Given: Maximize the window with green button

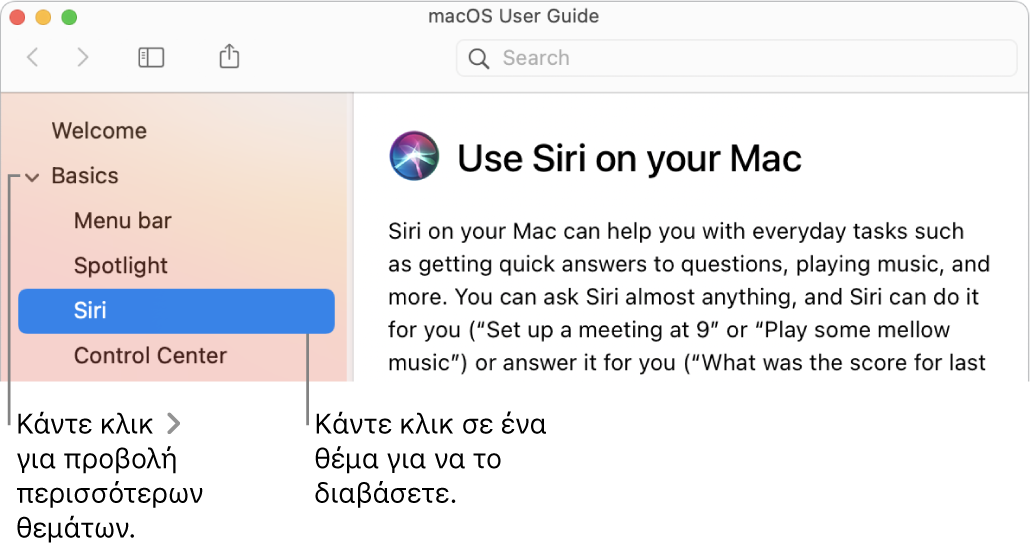Looking at the screenshot, I should coord(69,17).
